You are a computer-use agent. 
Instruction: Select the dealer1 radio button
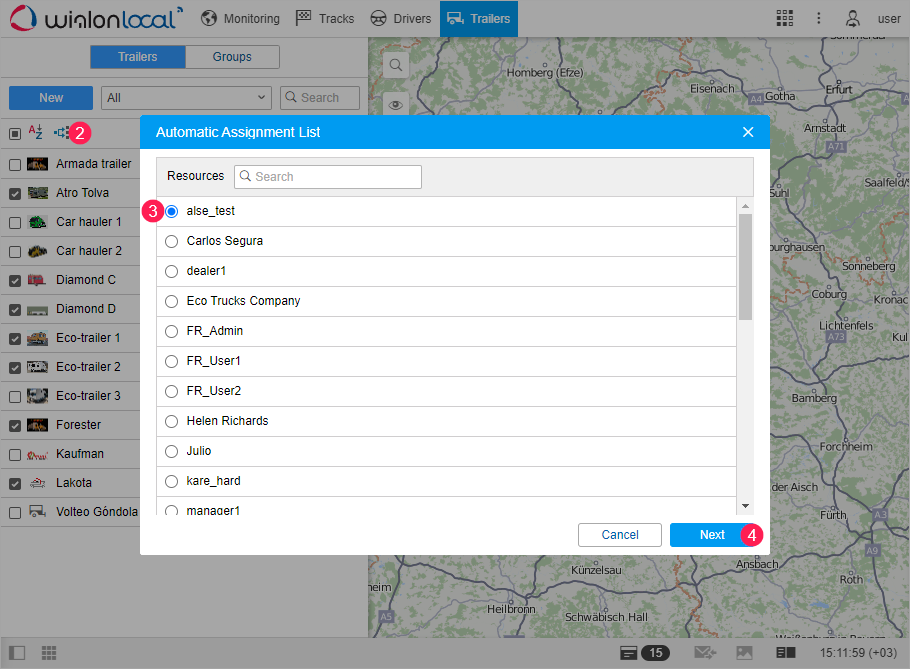171,272
